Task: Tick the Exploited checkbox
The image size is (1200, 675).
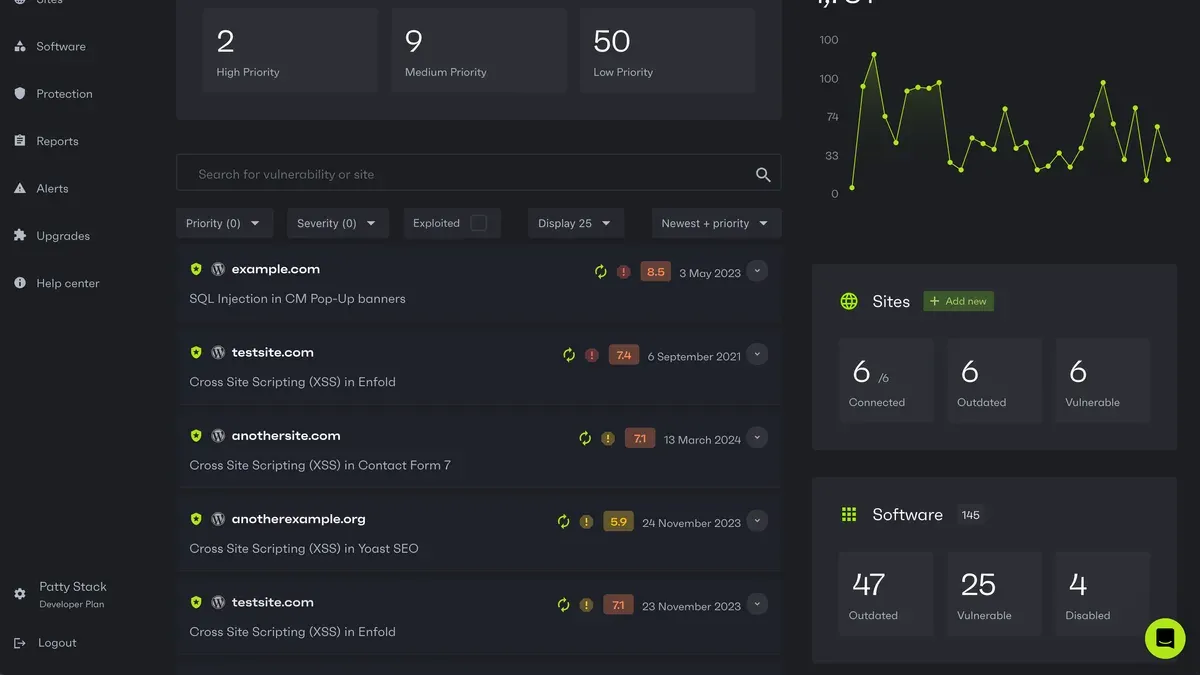Action: tap(479, 223)
